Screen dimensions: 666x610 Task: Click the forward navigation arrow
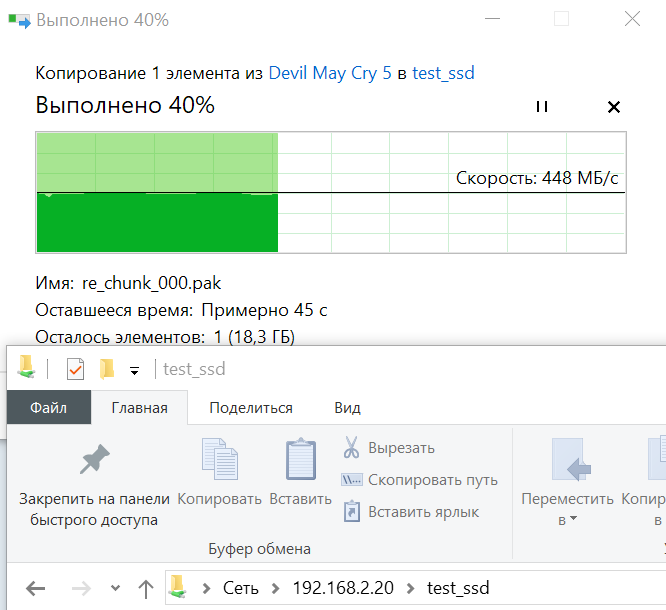81,588
